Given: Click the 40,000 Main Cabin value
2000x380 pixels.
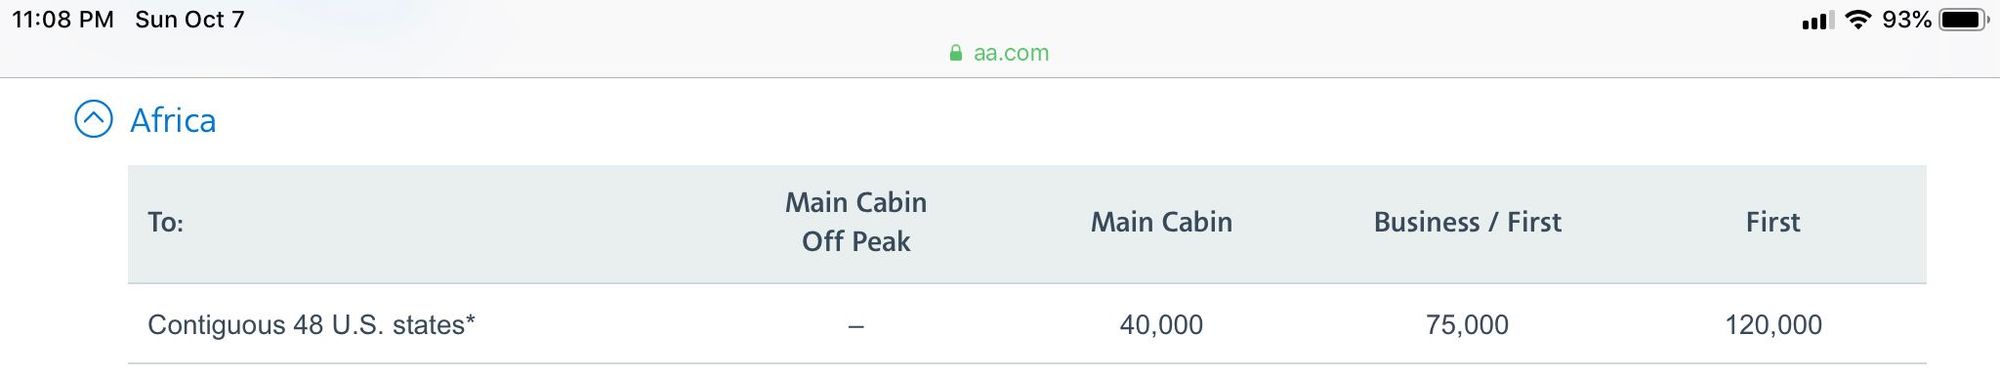Looking at the screenshot, I should click(x=1161, y=325).
